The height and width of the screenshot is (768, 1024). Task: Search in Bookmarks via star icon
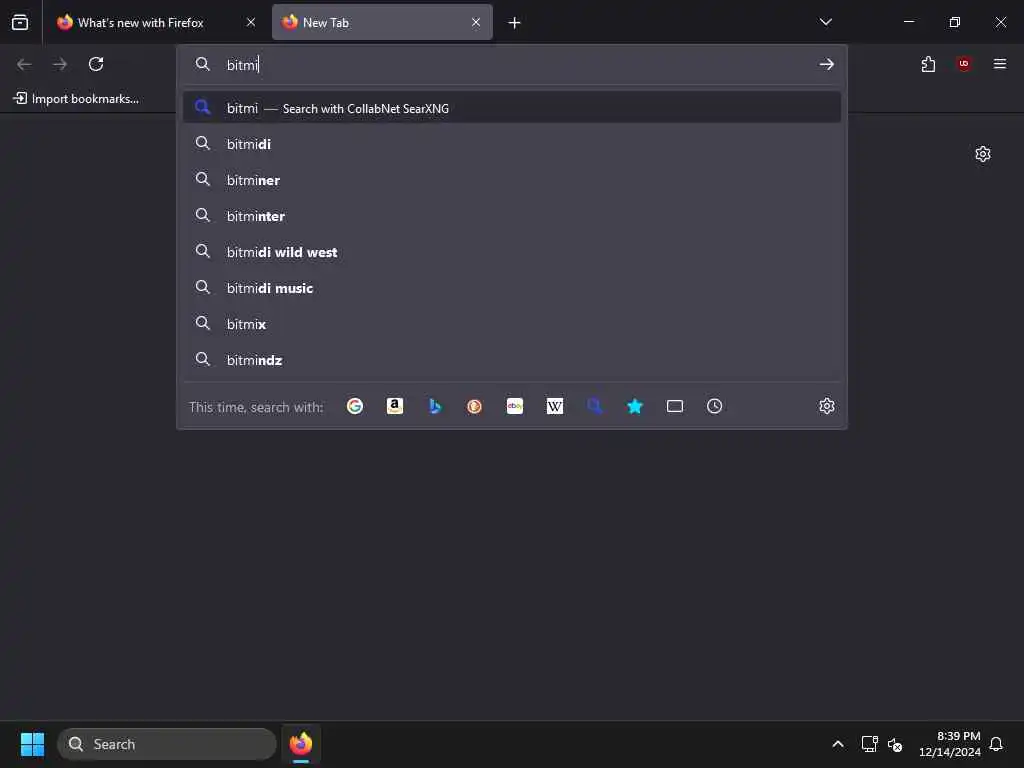[x=635, y=406]
